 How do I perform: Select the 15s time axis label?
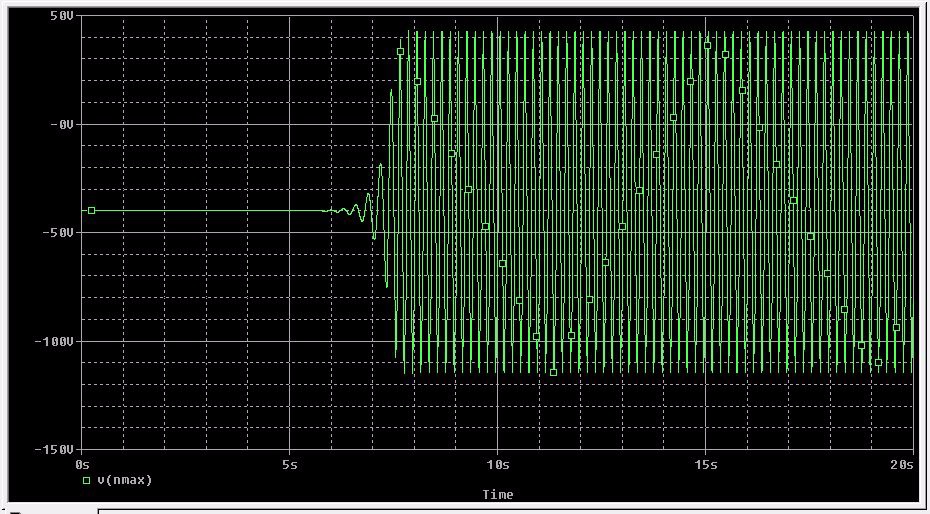[x=705, y=465]
